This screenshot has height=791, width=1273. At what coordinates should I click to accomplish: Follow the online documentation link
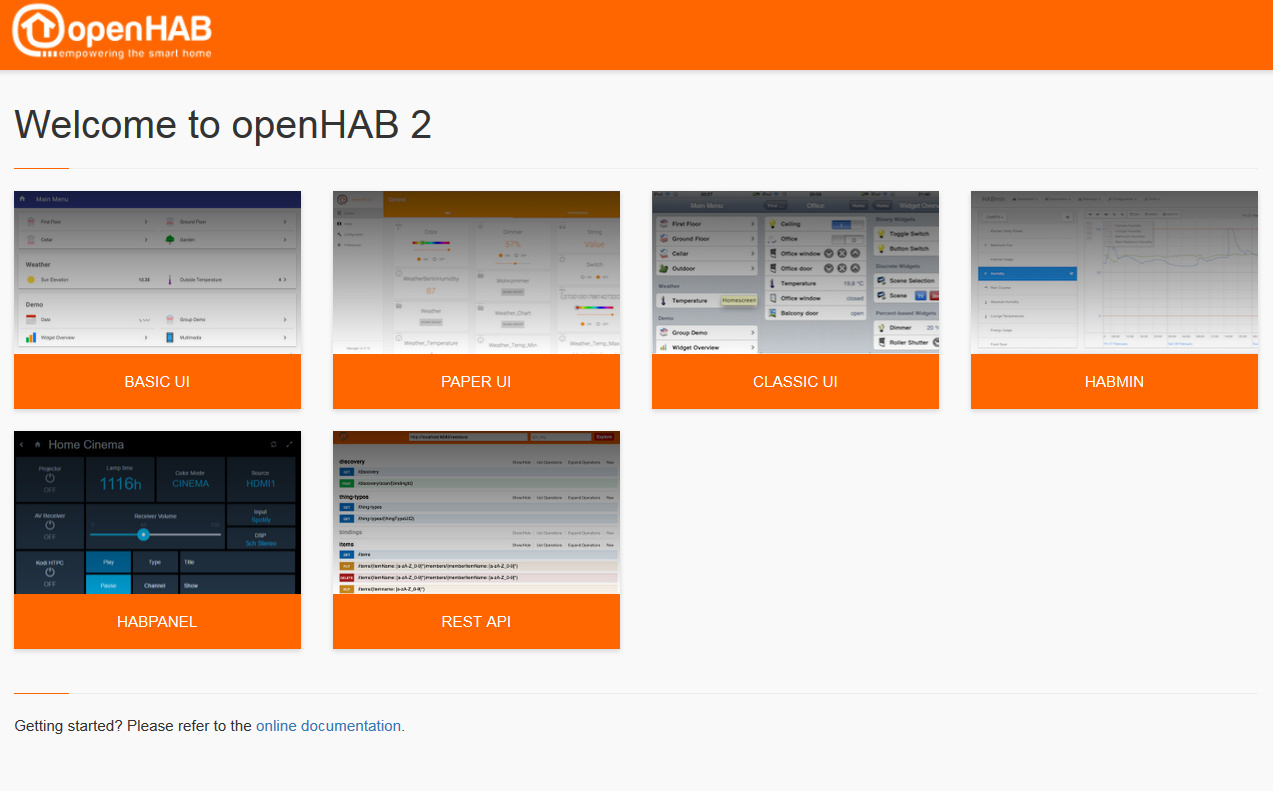point(328,726)
